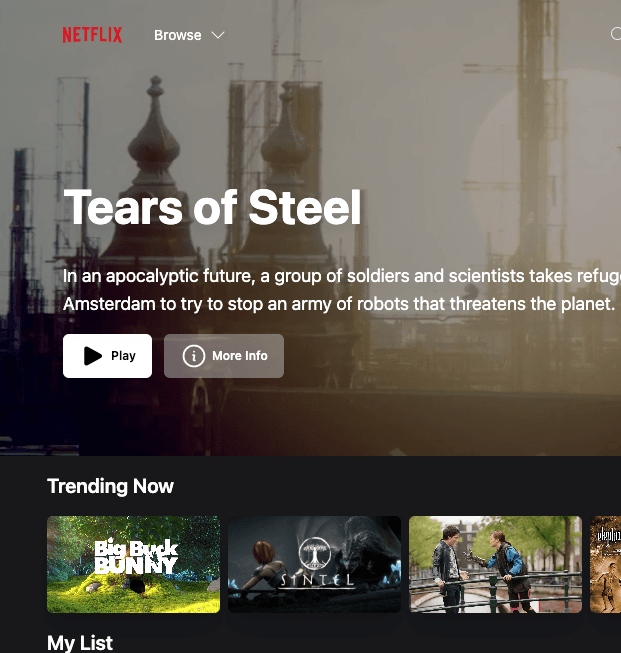
Task: Expand the Browse chevron arrow
Action: click(x=218, y=35)
